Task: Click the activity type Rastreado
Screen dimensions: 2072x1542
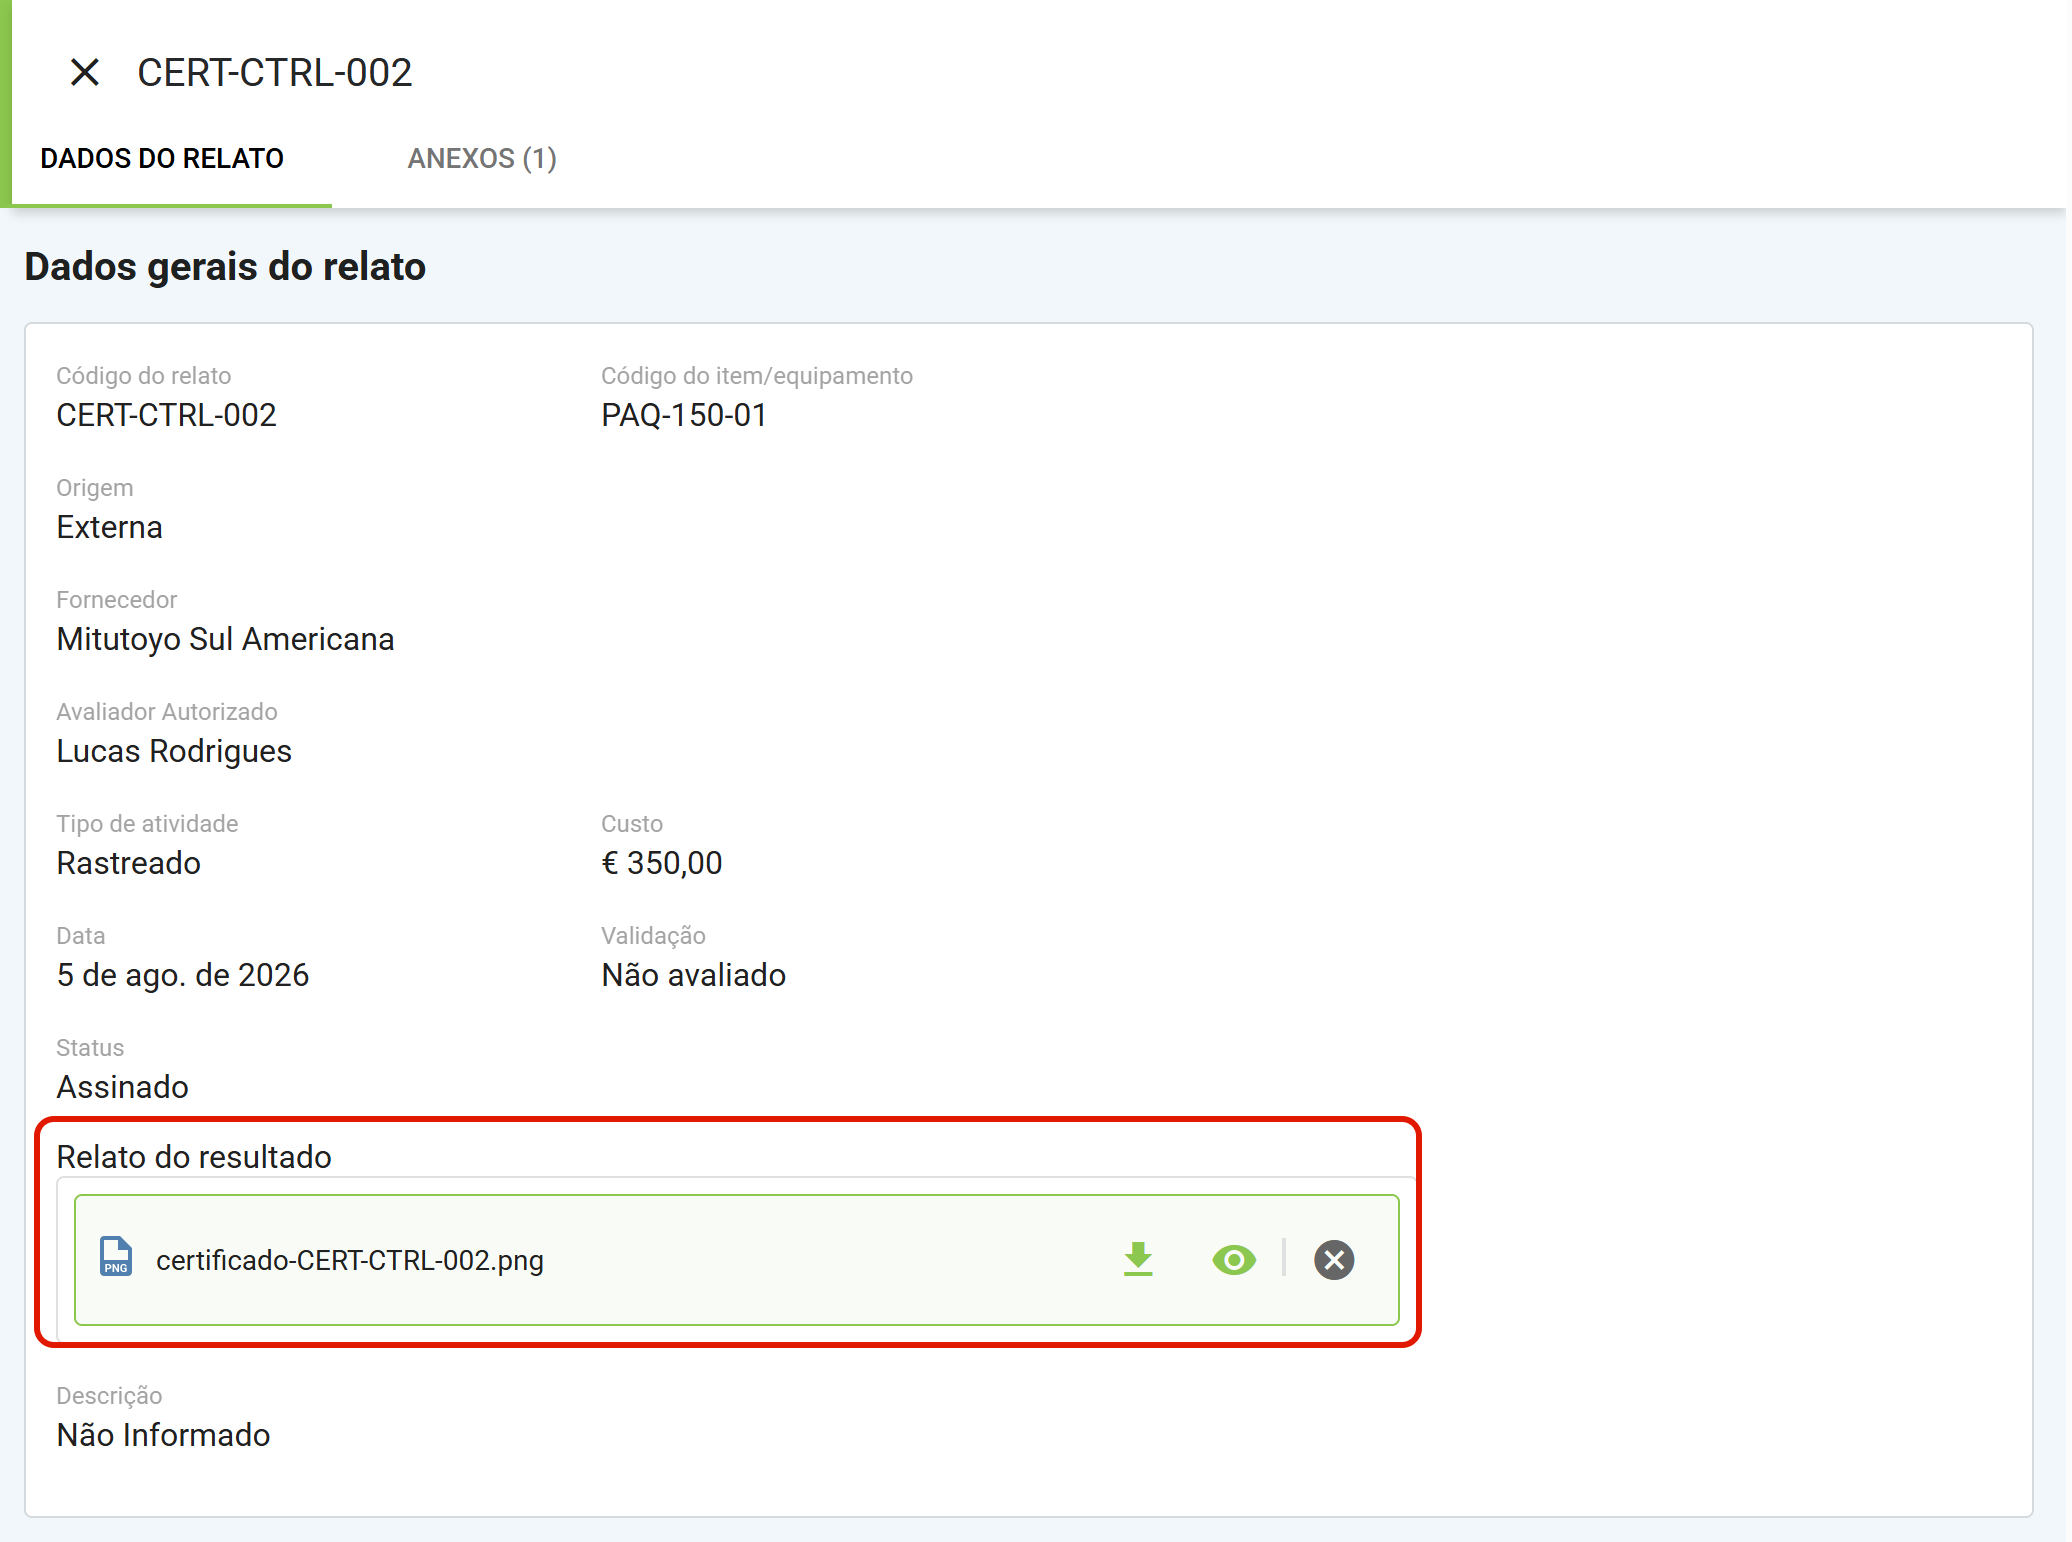Action: tap(128, 863)
